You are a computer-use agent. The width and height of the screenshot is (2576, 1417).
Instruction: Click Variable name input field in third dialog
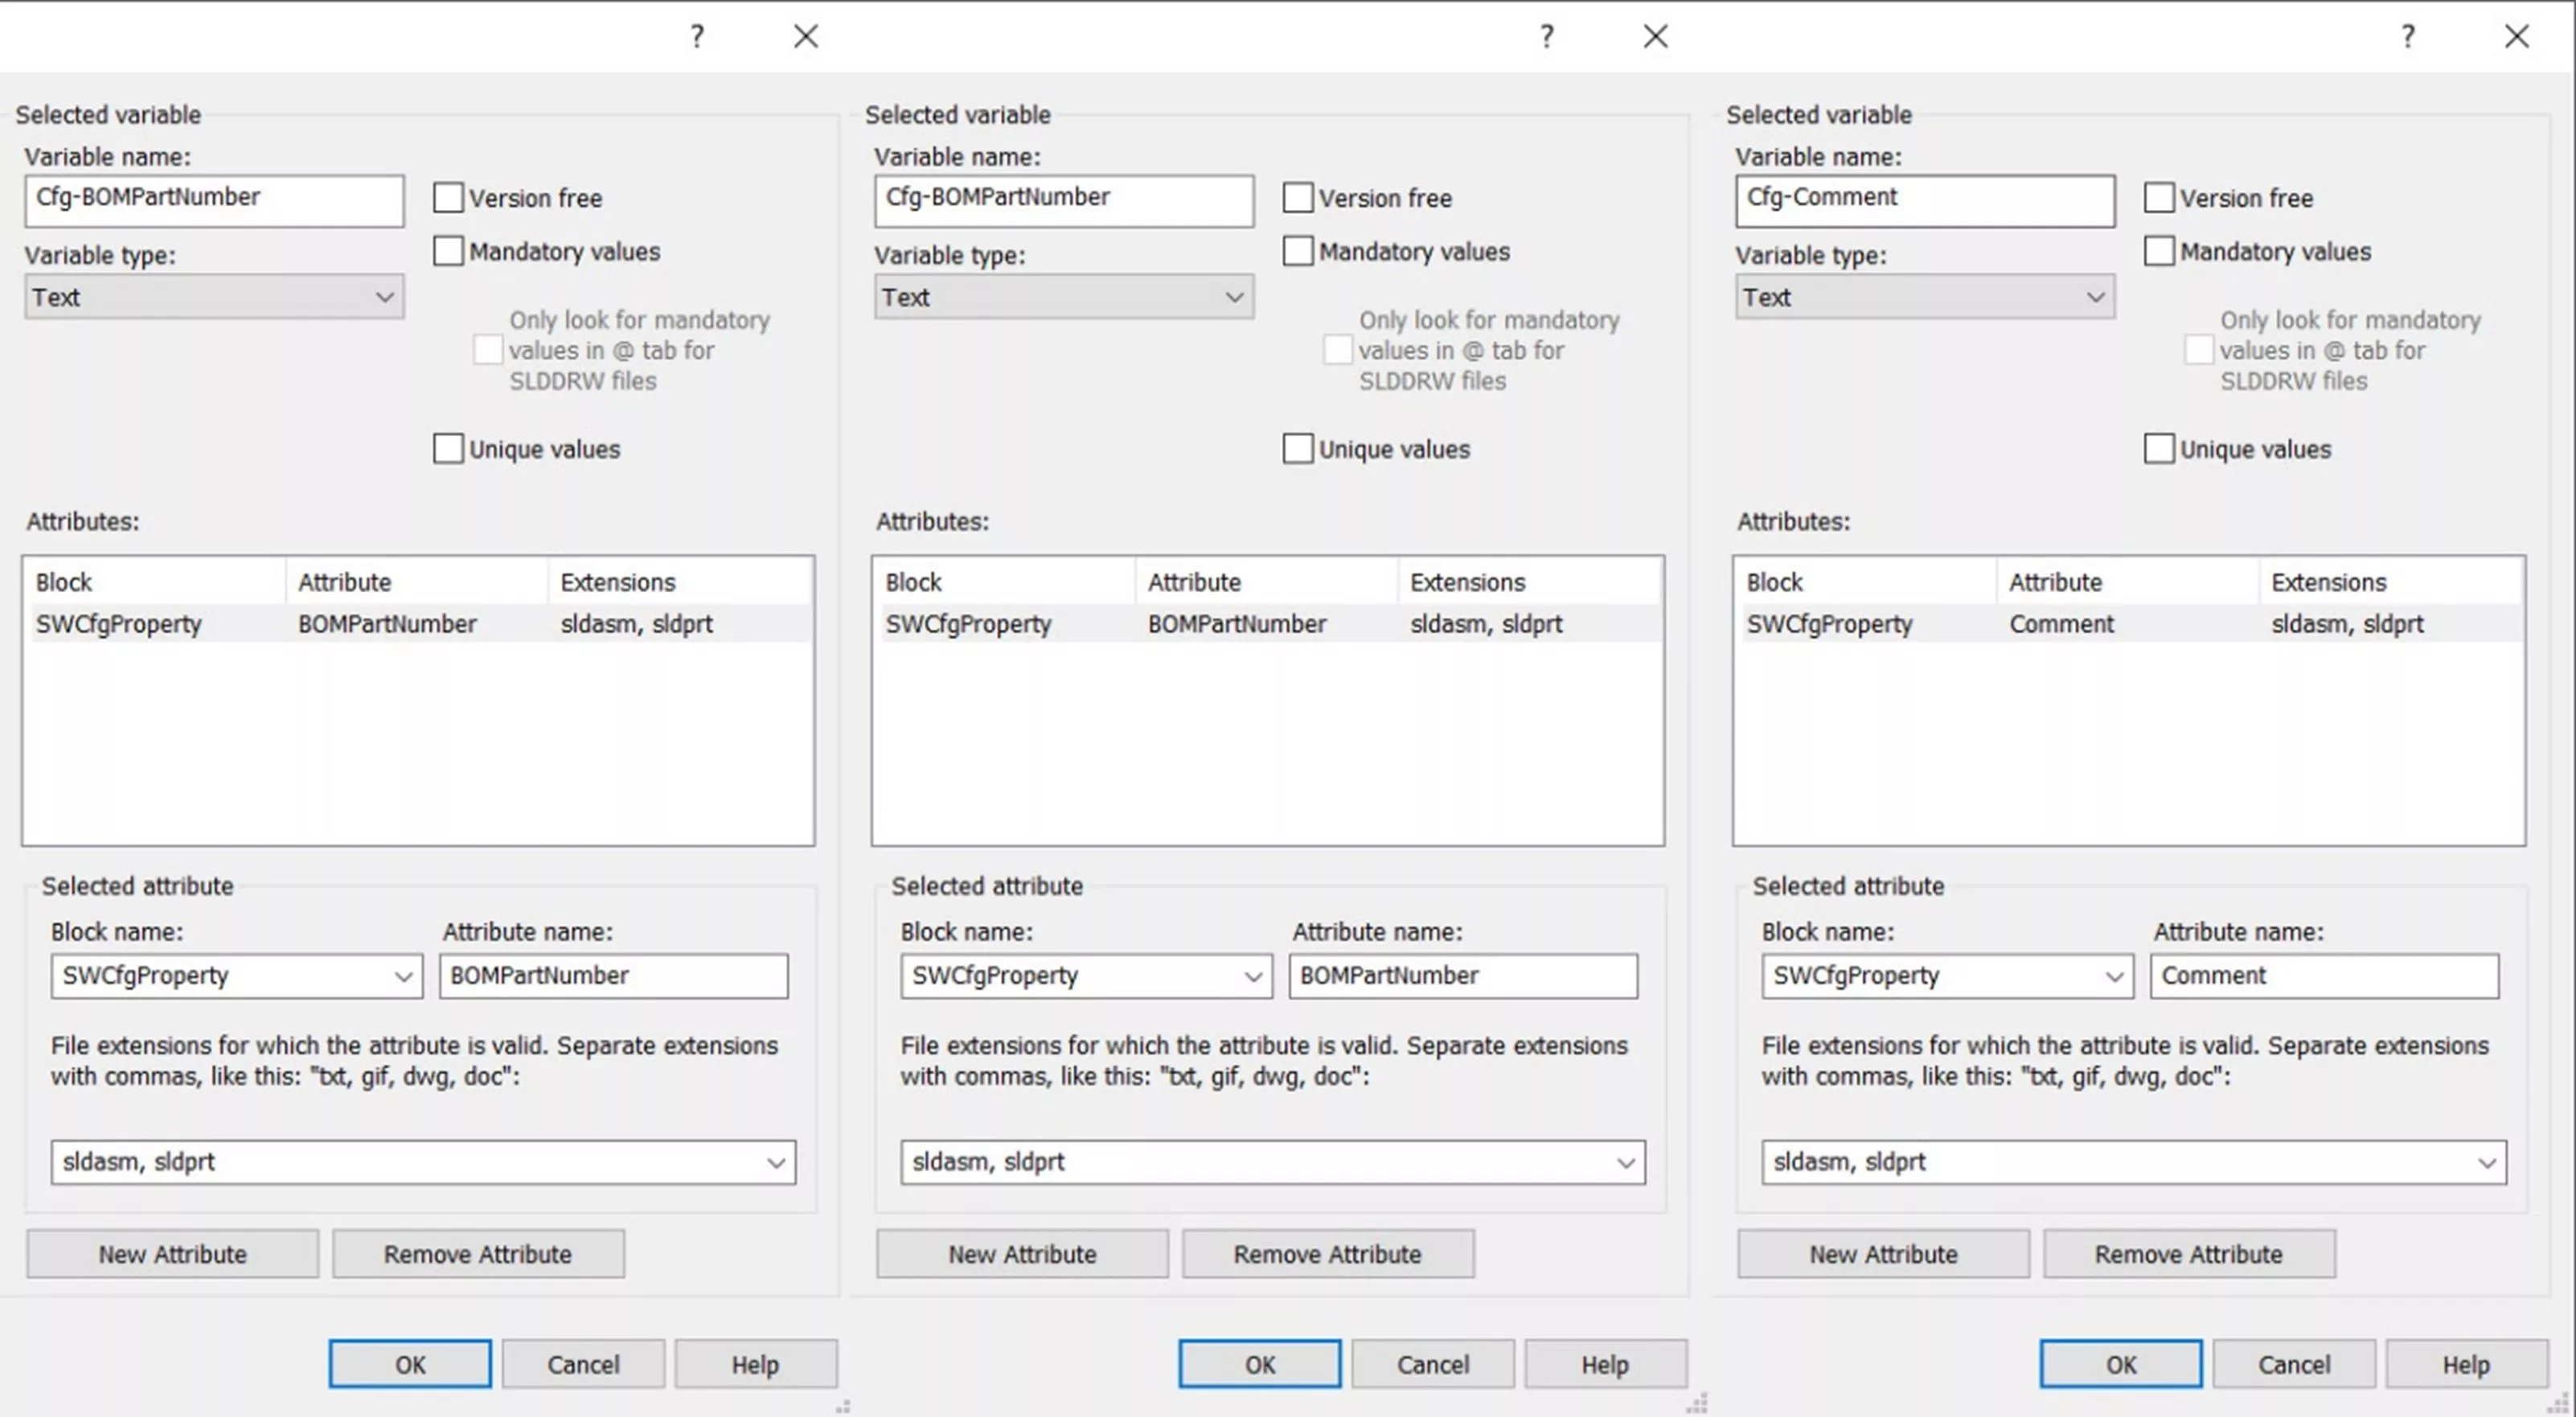click(1918, 197)
